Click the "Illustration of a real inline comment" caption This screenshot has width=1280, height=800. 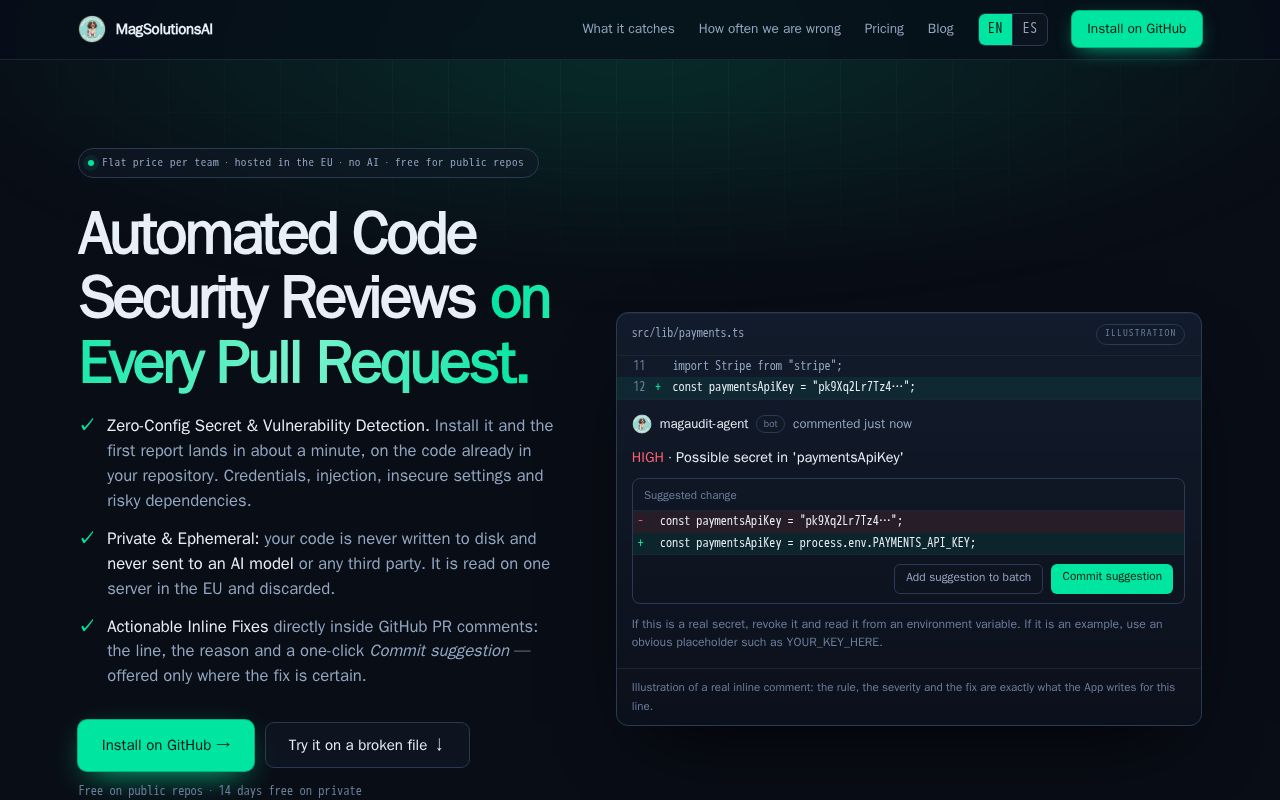point(903,696)
